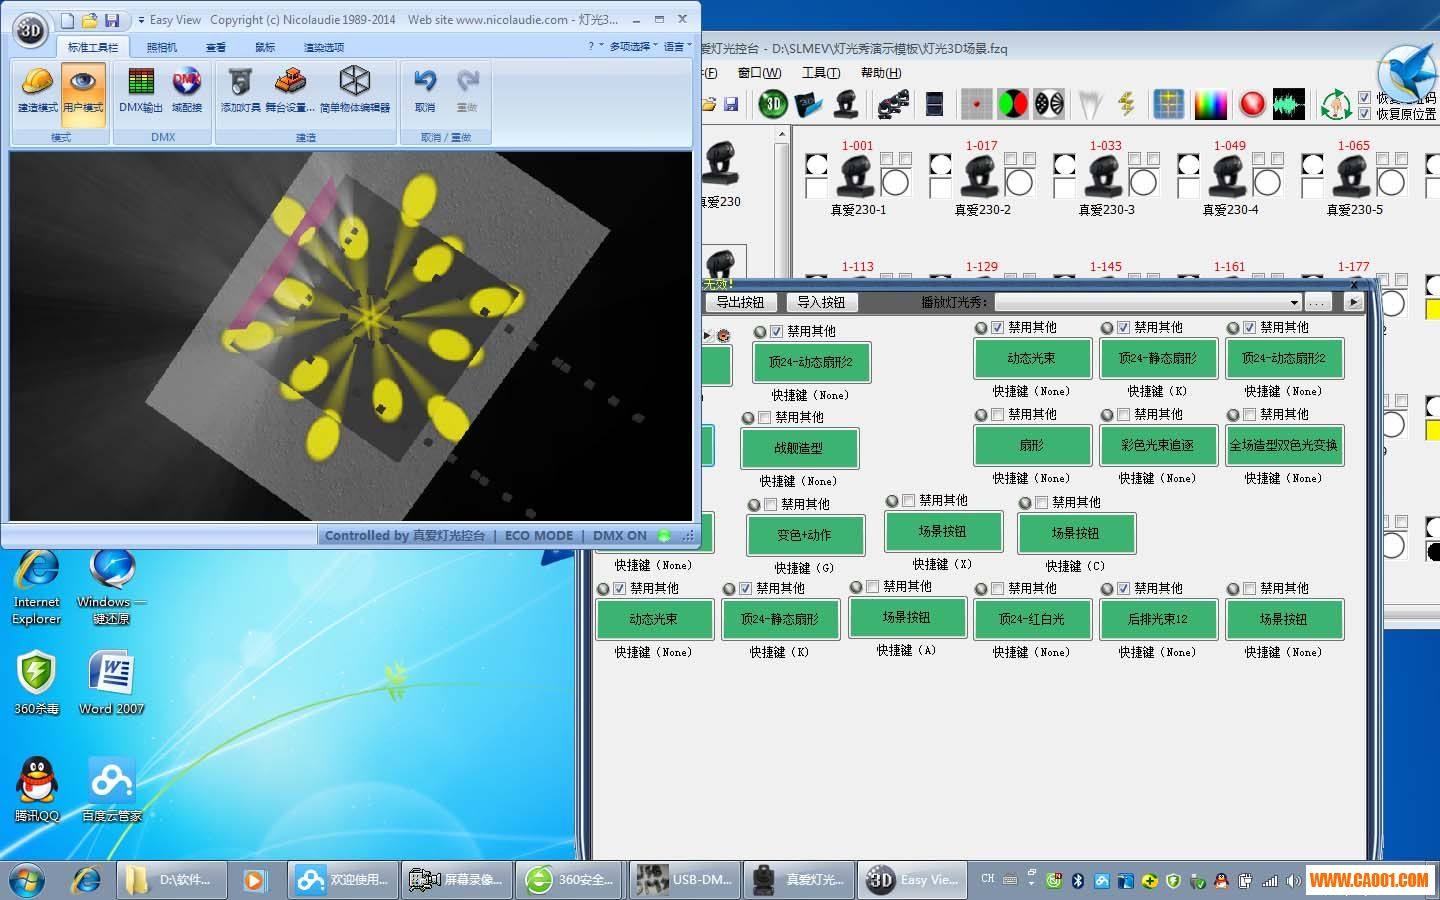This screenshot has width=1440, height=900.
Task: Click the yellow lightning bolt icon
Action: [x=1127, y=103]
